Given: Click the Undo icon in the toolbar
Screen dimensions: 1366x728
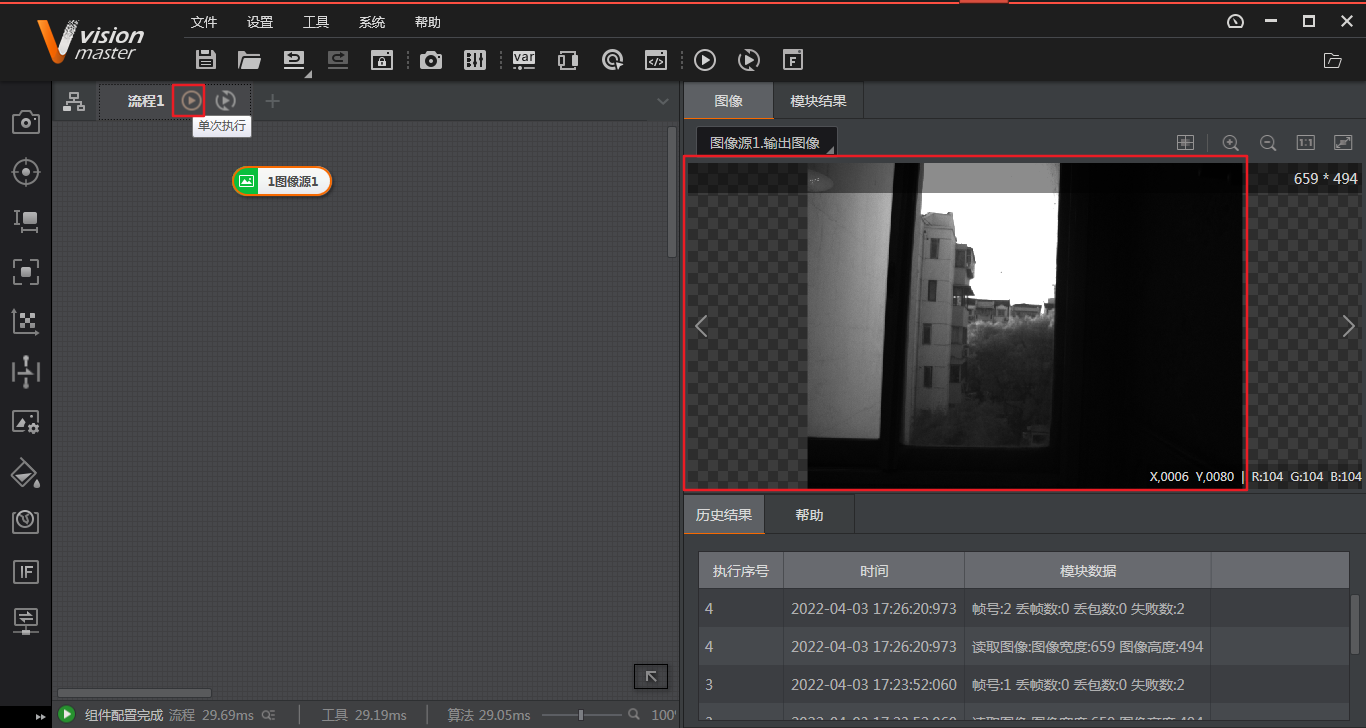Looking at the screenshot, I should (x=294, y=60).
